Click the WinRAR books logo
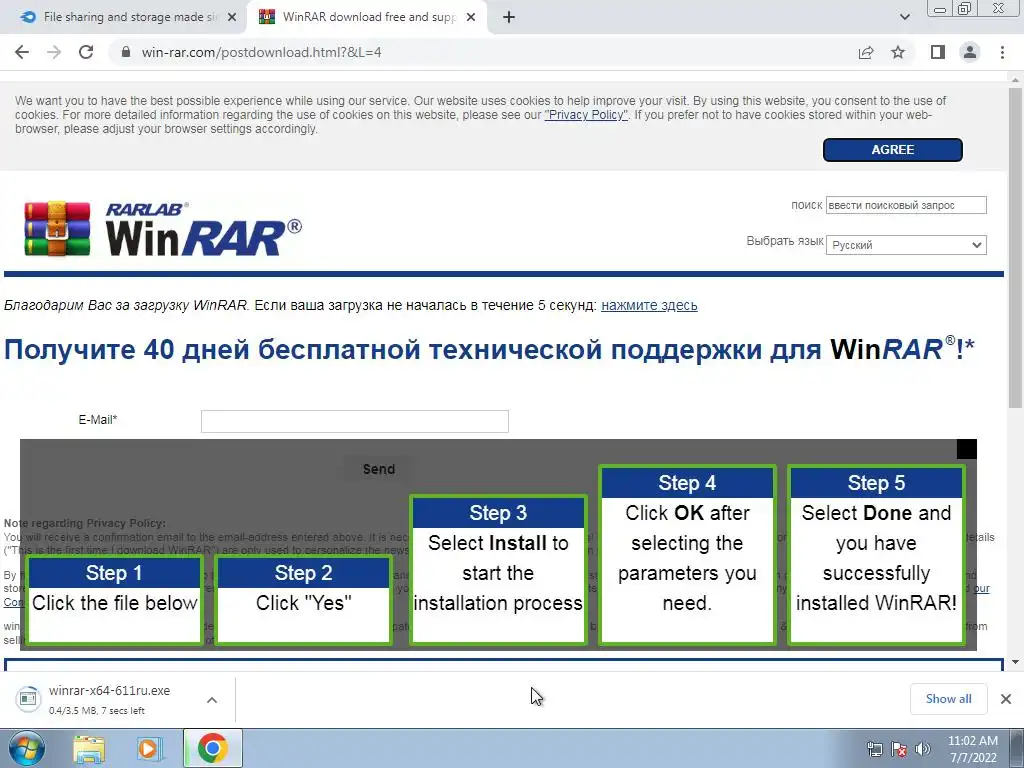Viewport: 1024px width, 768px height. (57, 229)
